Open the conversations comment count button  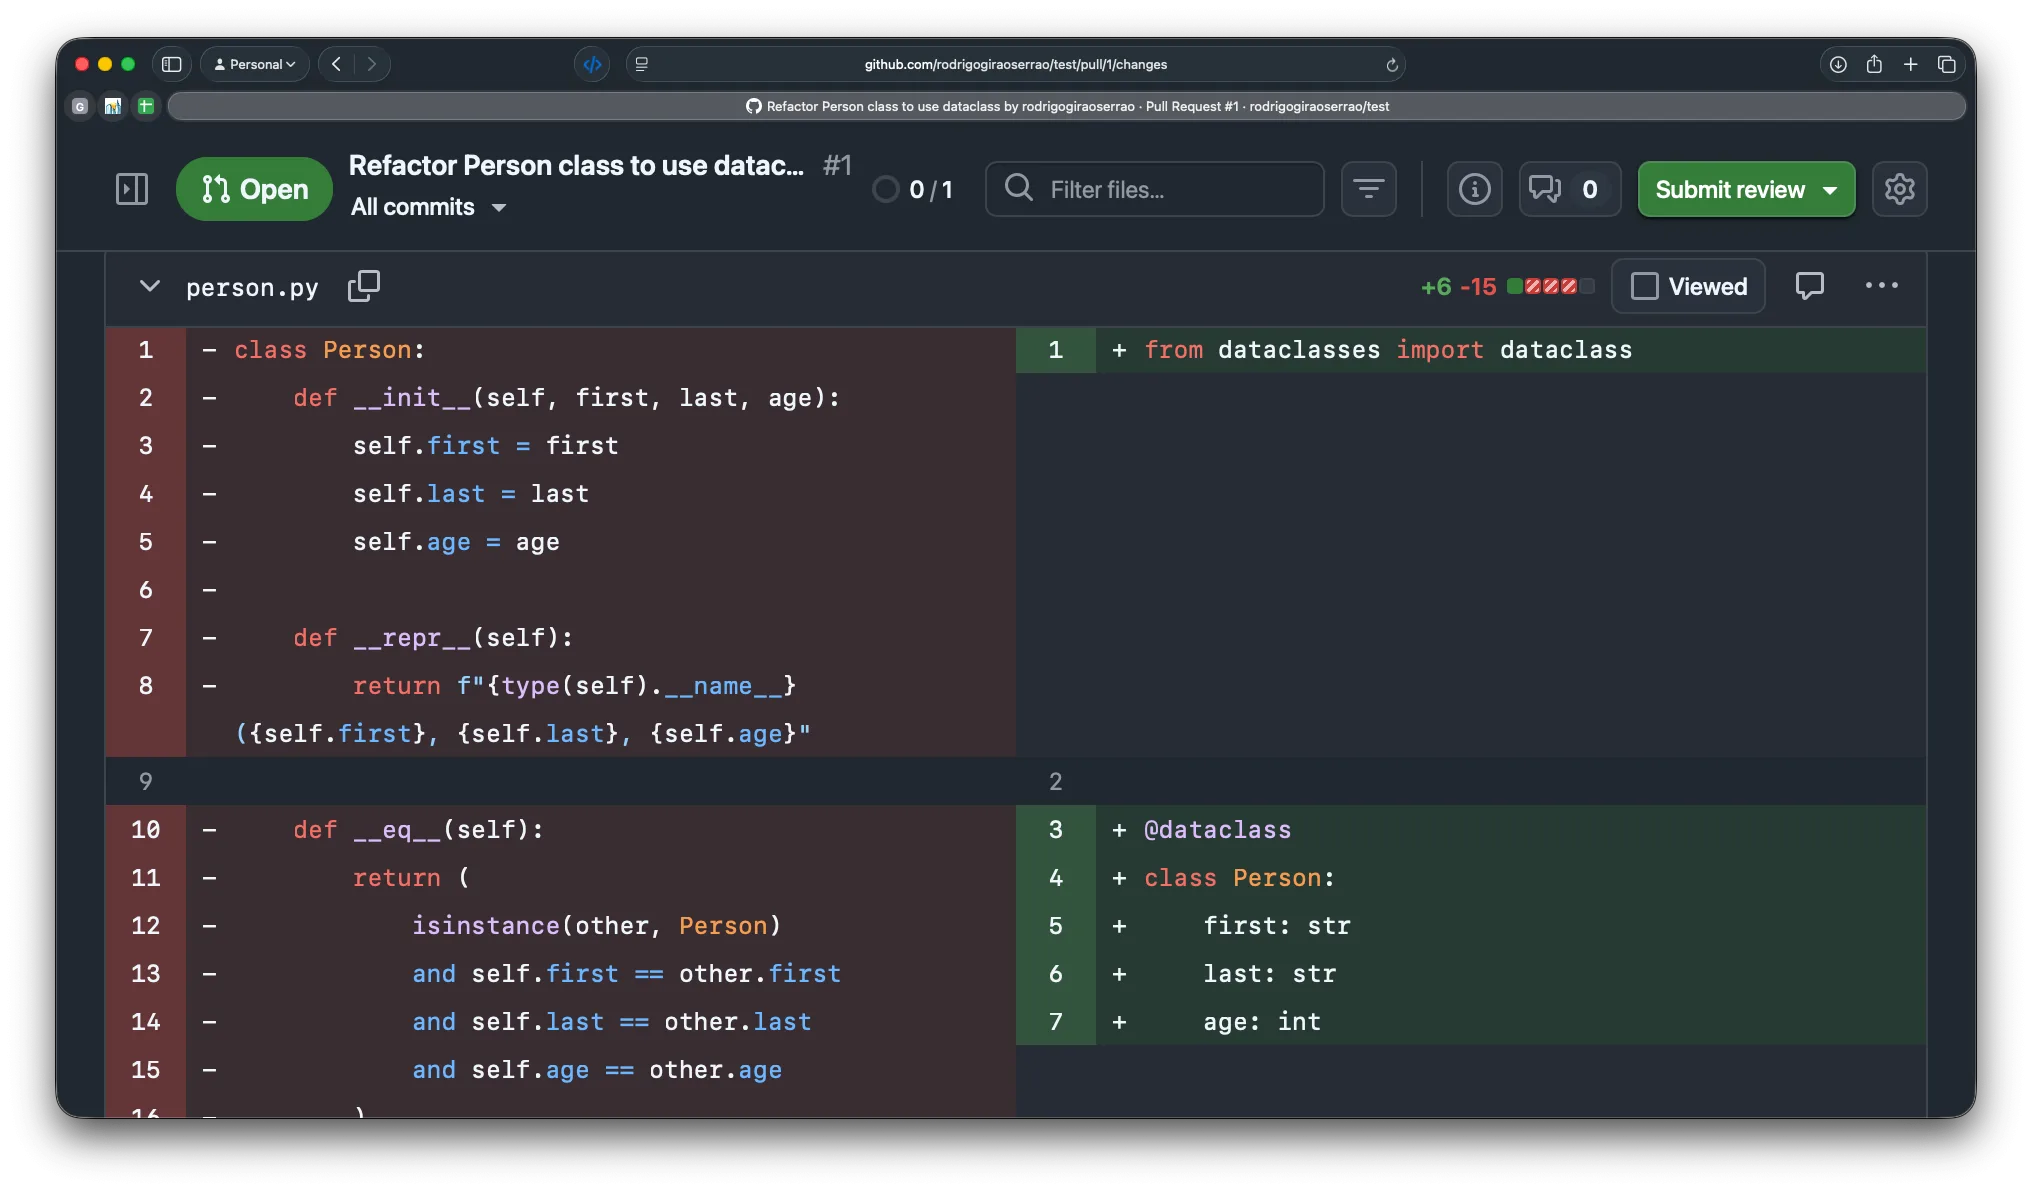[1567, 189]
